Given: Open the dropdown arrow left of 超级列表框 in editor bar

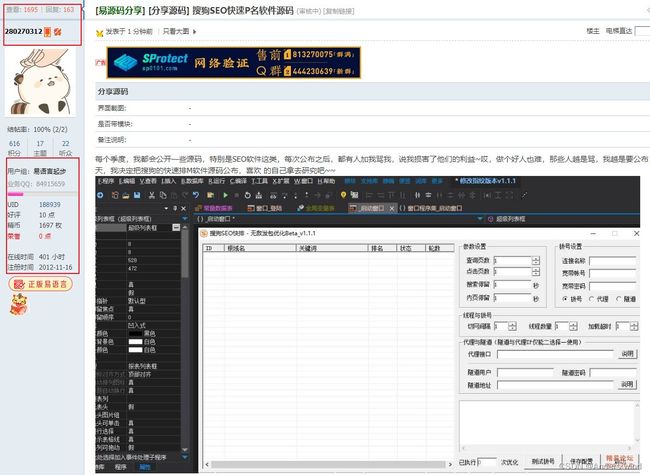Looking at the screenshot, I should coord(480,218).
